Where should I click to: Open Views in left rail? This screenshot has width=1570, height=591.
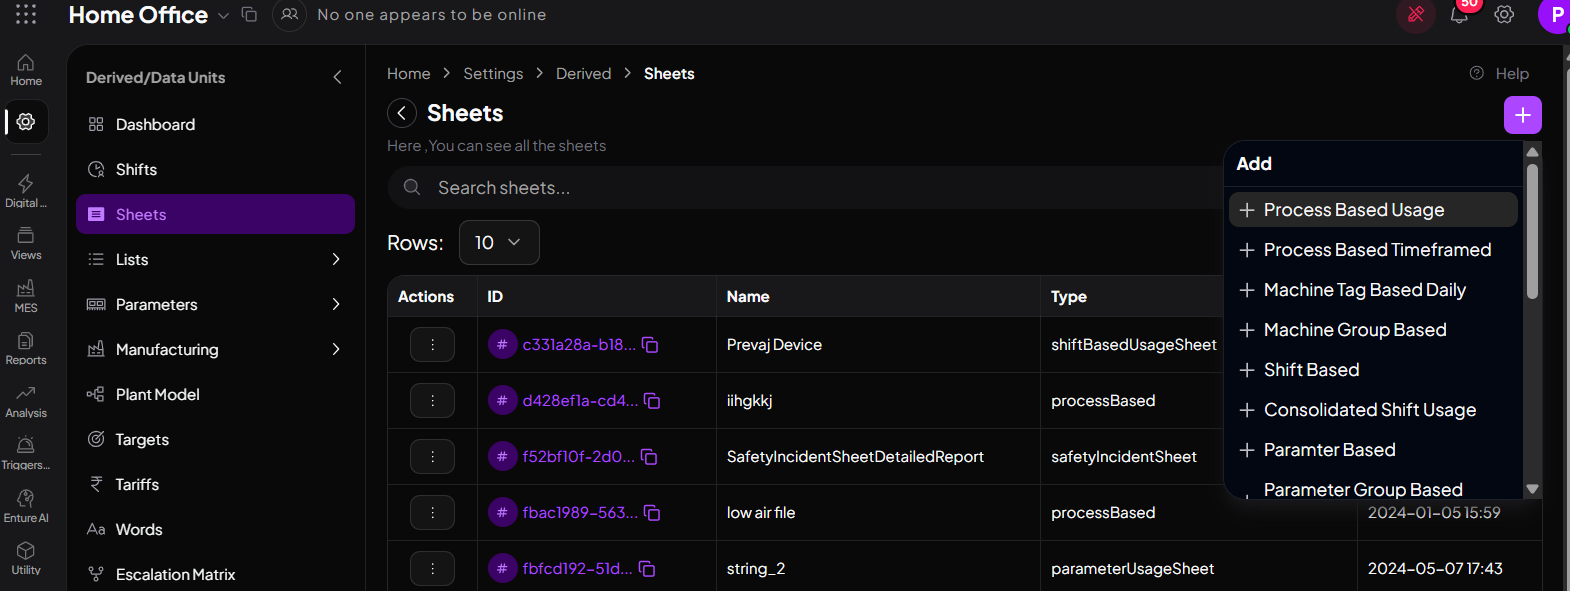pos(26,243)
